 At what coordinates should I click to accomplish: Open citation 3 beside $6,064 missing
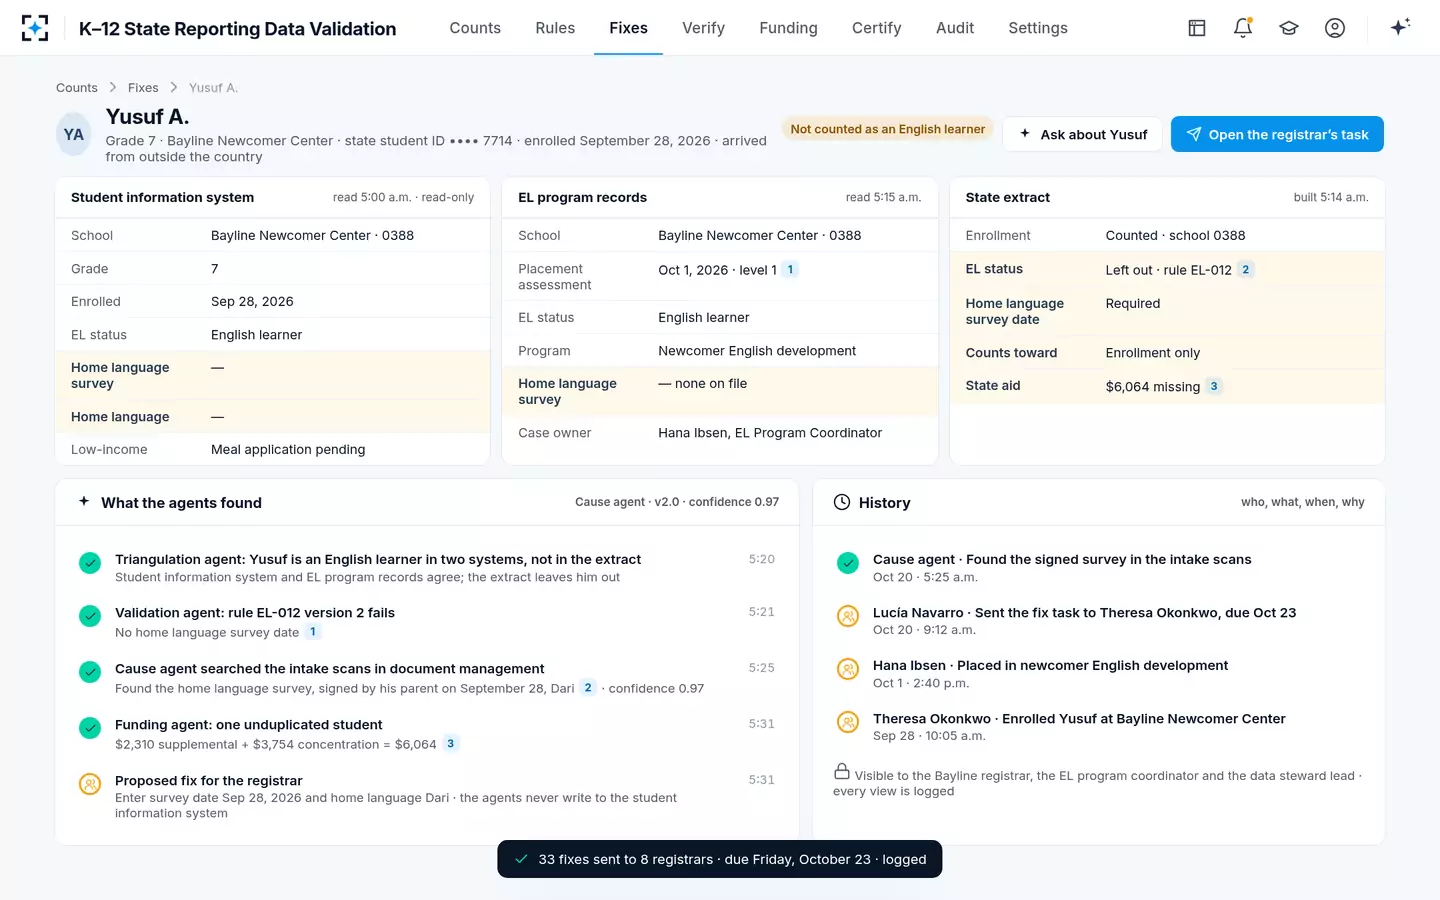1214,386
